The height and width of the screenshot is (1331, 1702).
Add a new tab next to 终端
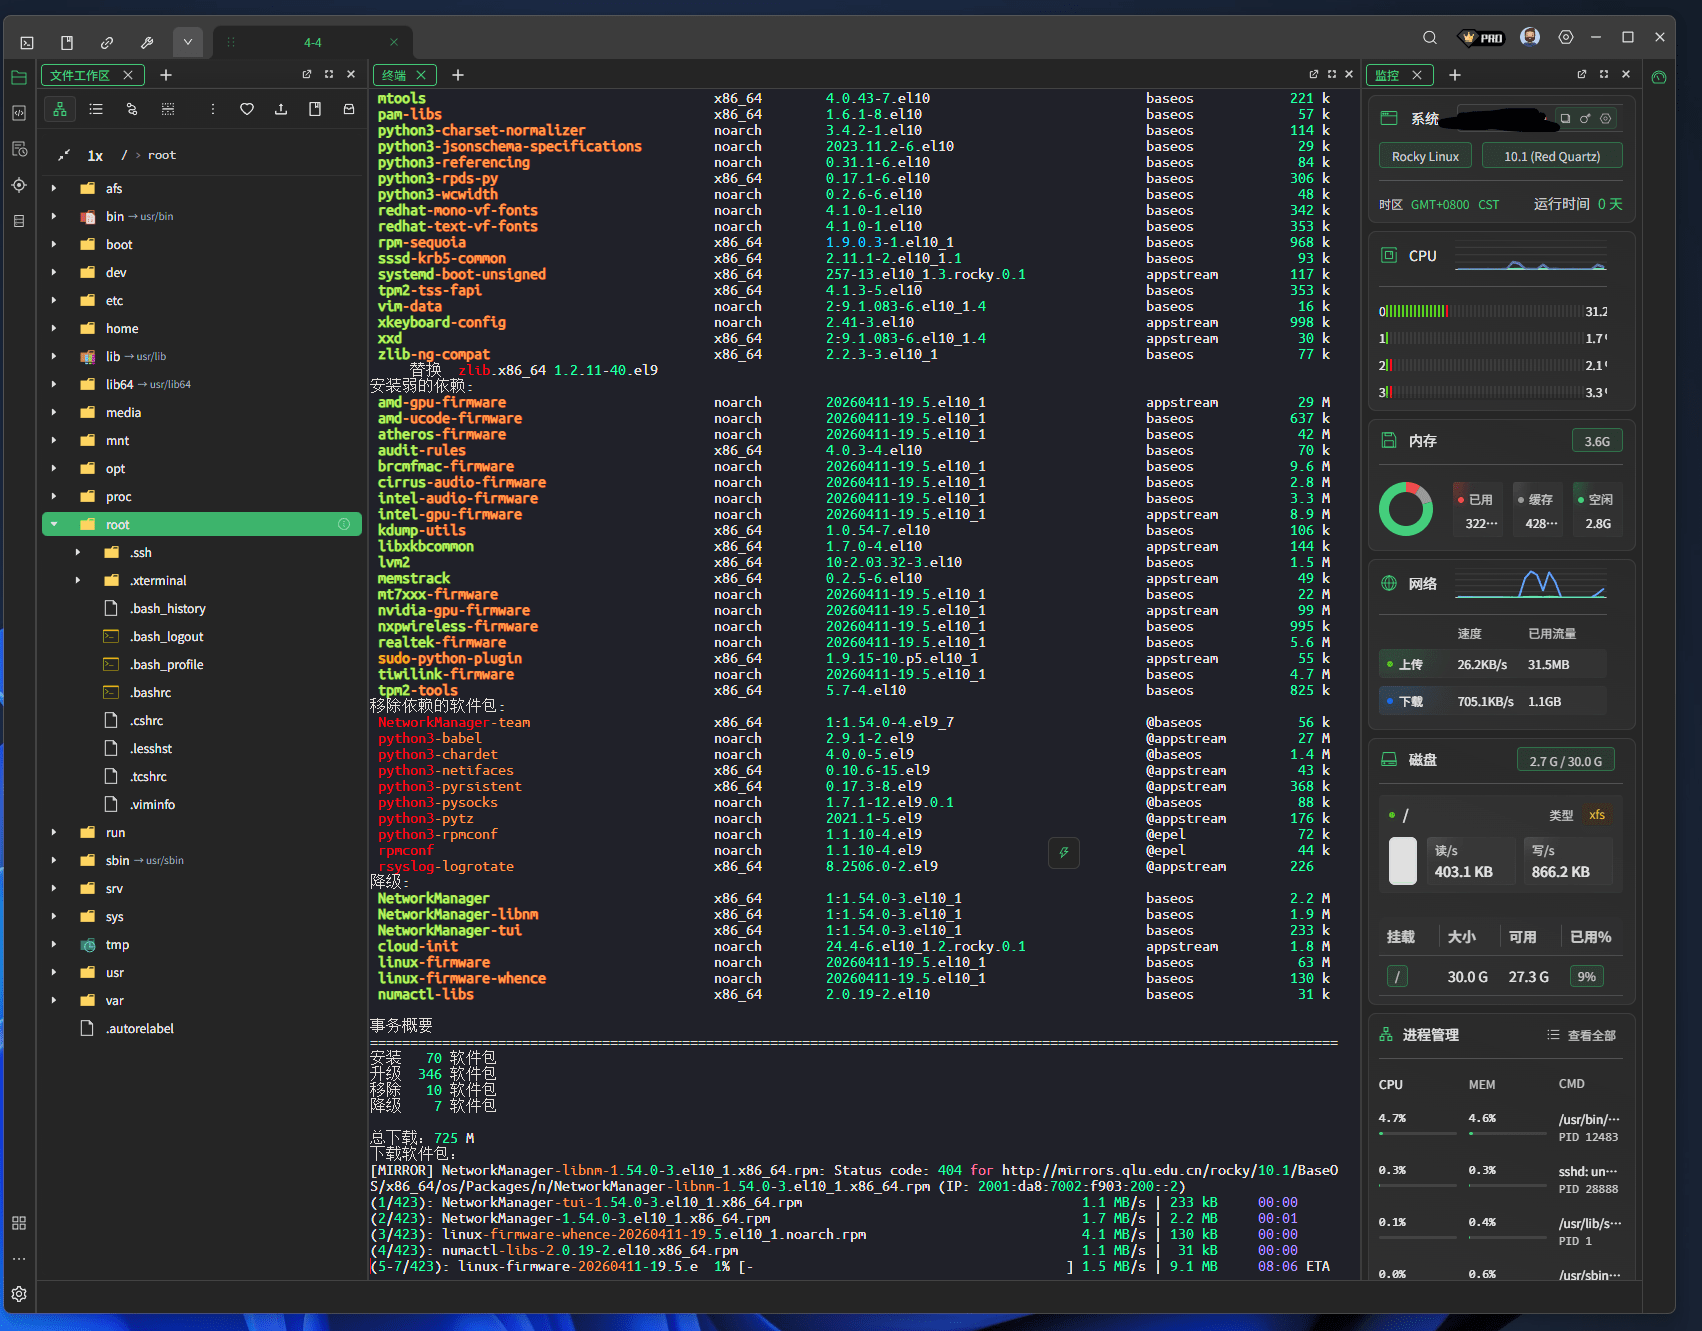458,75
